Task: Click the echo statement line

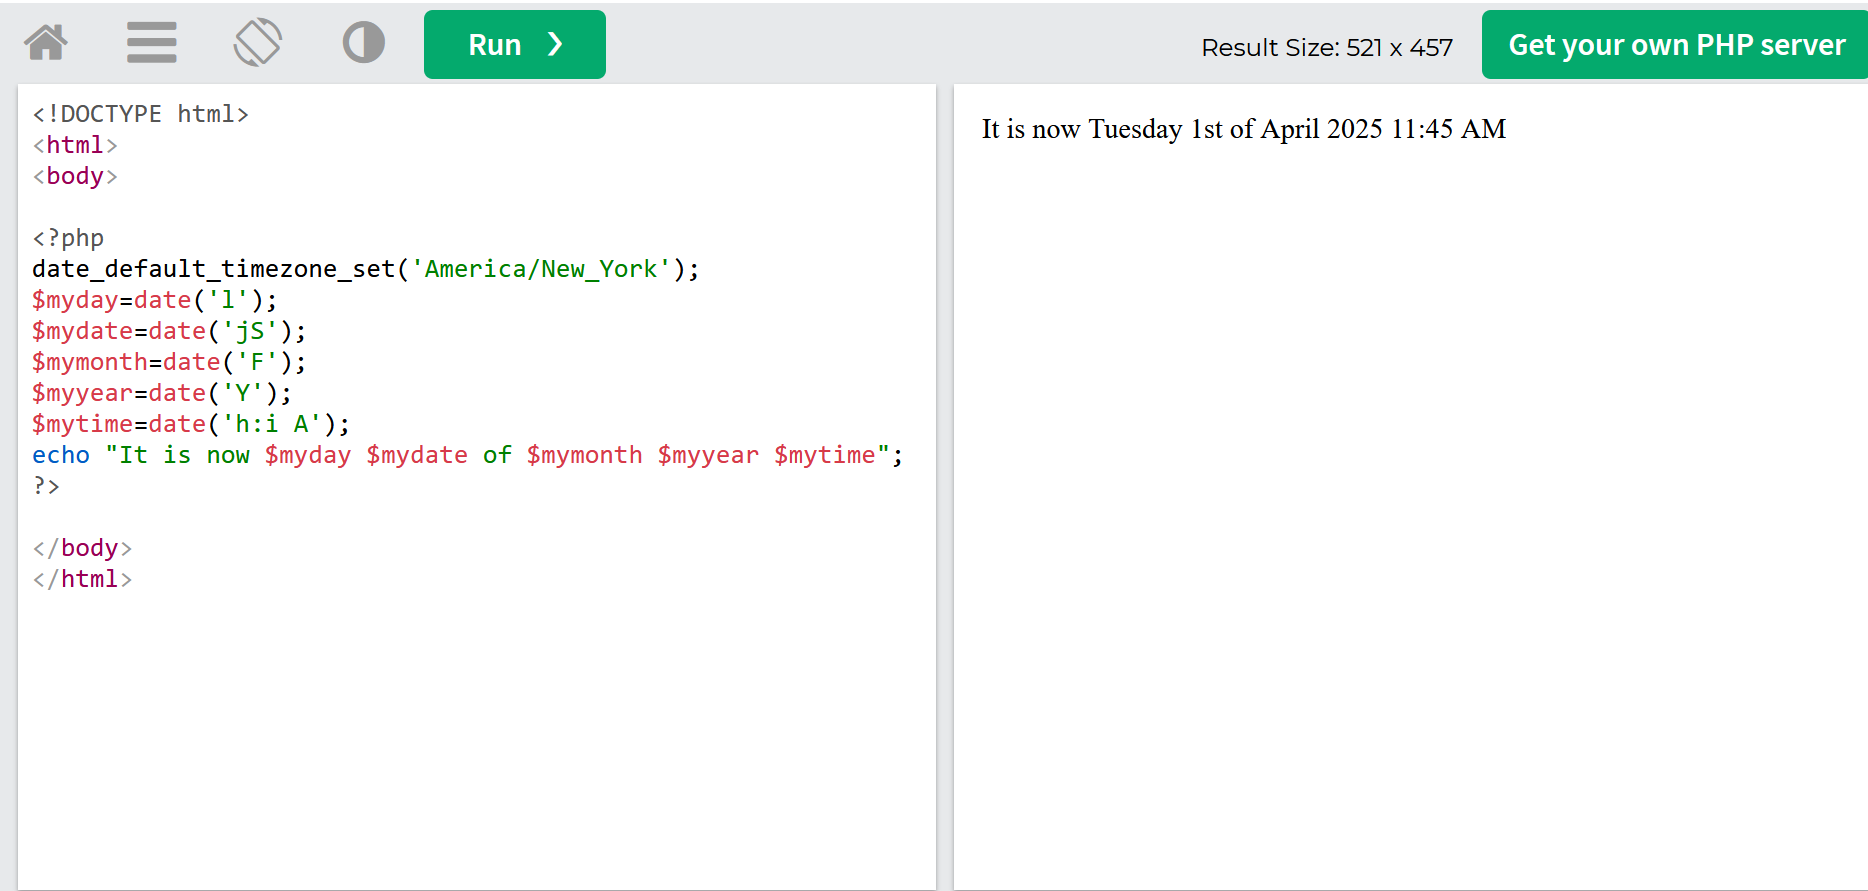Action: 467,455
